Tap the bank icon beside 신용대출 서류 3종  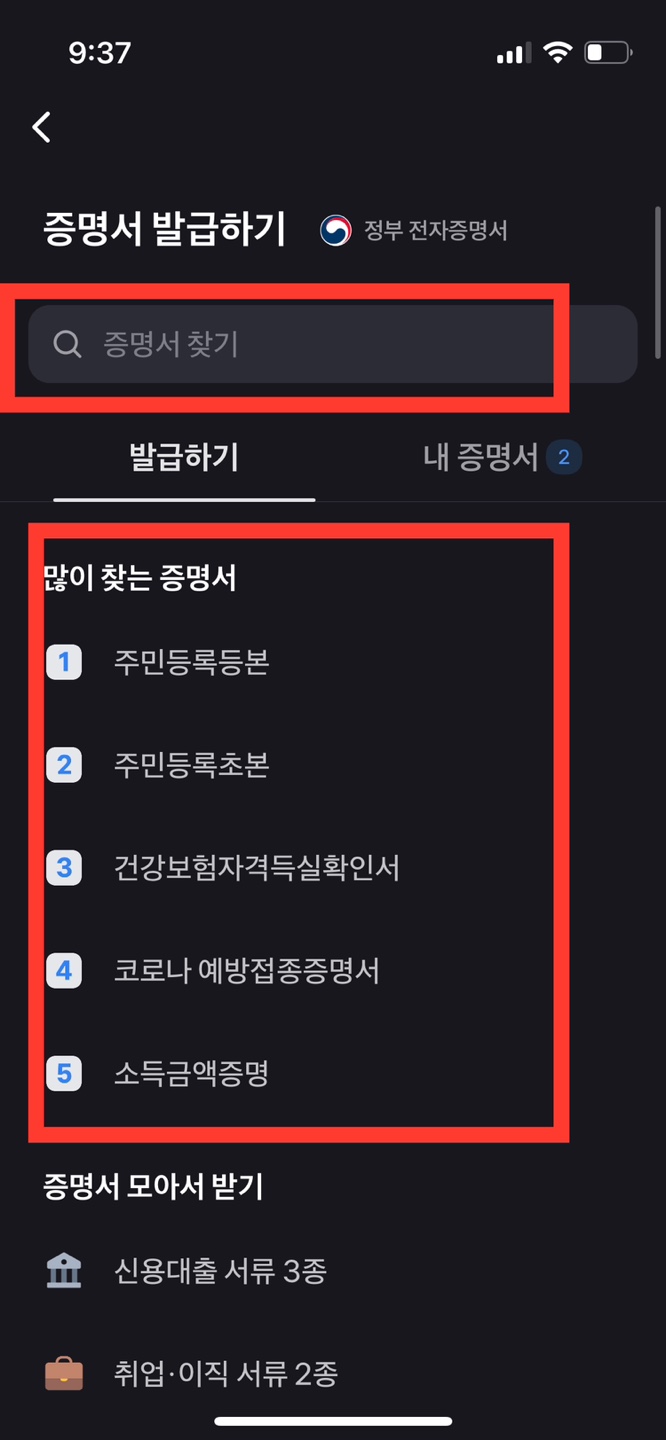(x=64, y=1271)
